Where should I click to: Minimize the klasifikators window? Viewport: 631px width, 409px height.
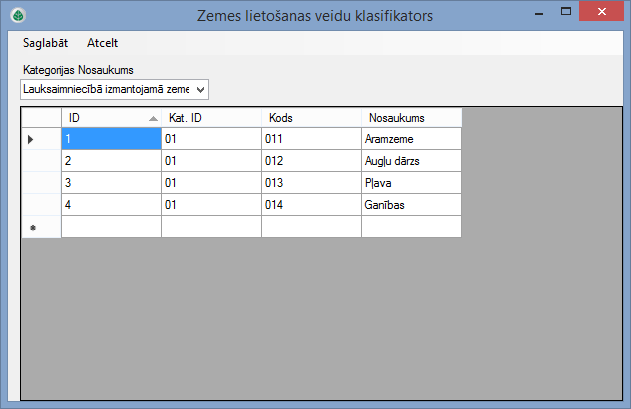pos(539,12)
